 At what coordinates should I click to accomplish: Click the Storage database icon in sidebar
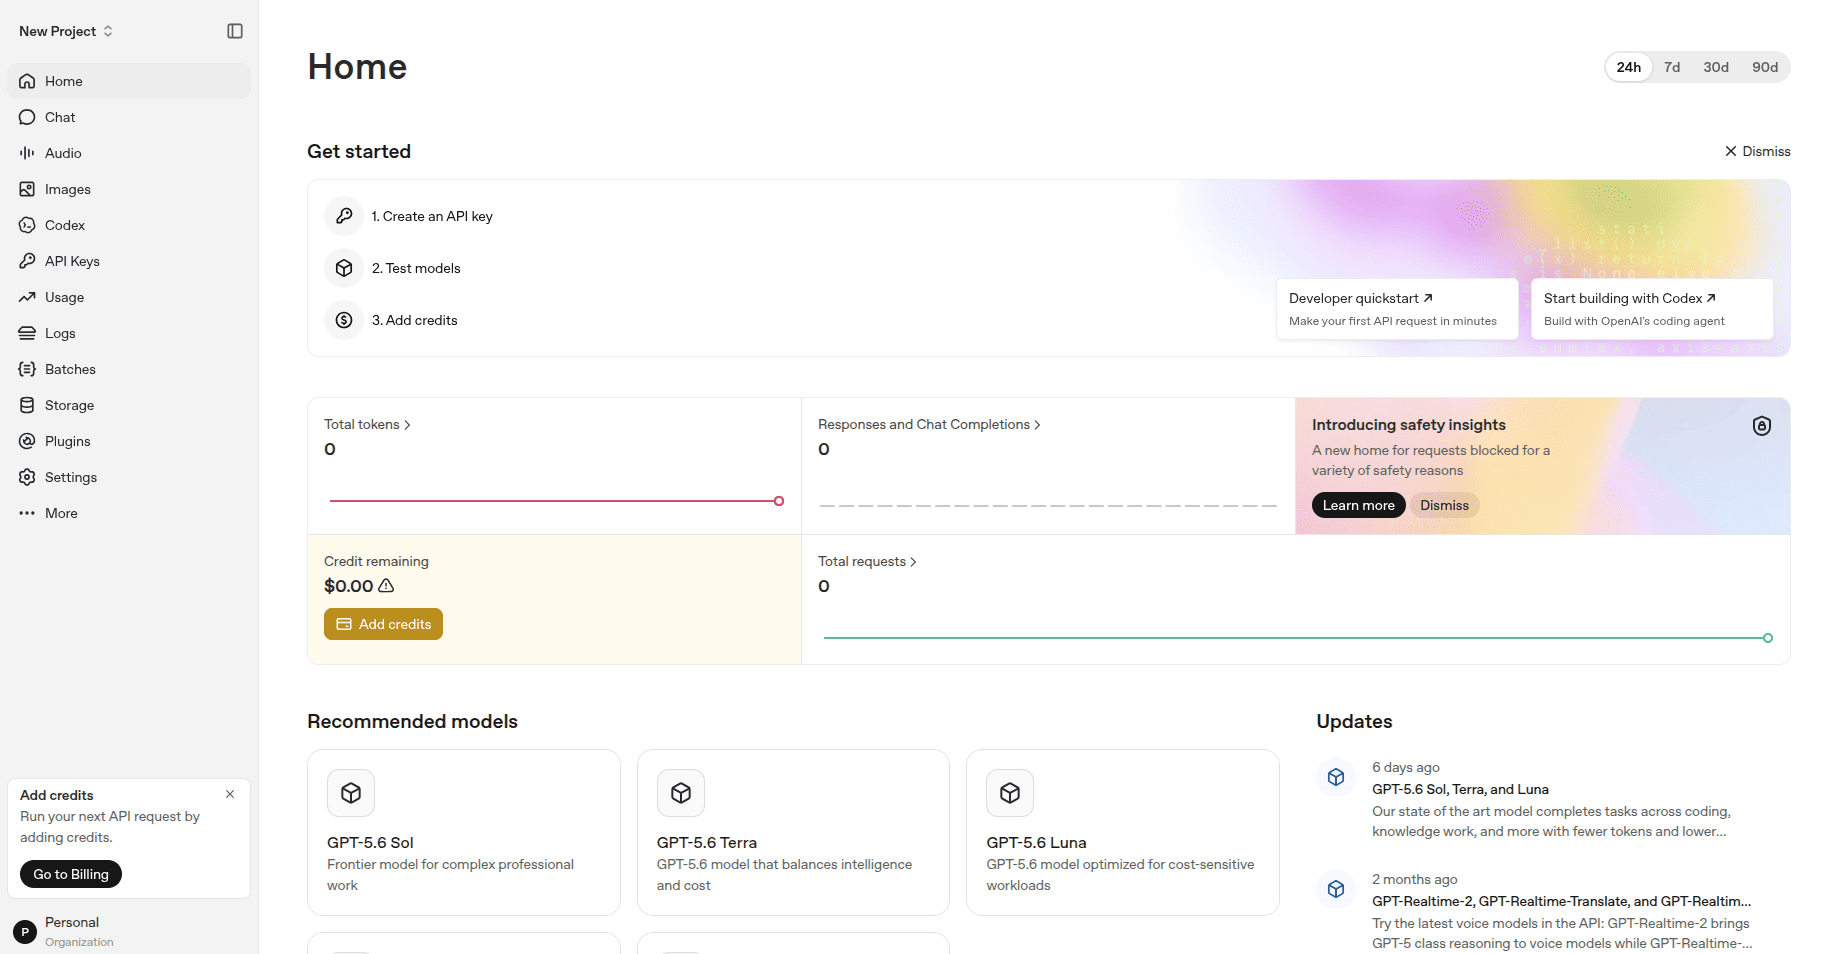coord(27,405)
